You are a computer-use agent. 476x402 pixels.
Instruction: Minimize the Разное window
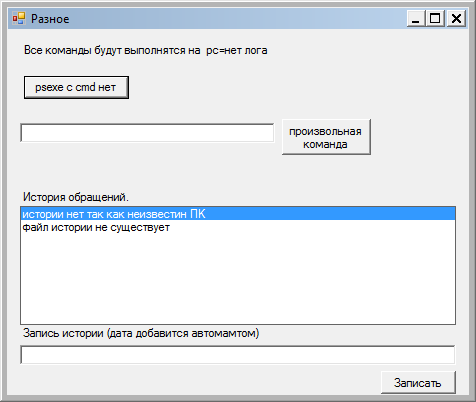tap(416, 18)
